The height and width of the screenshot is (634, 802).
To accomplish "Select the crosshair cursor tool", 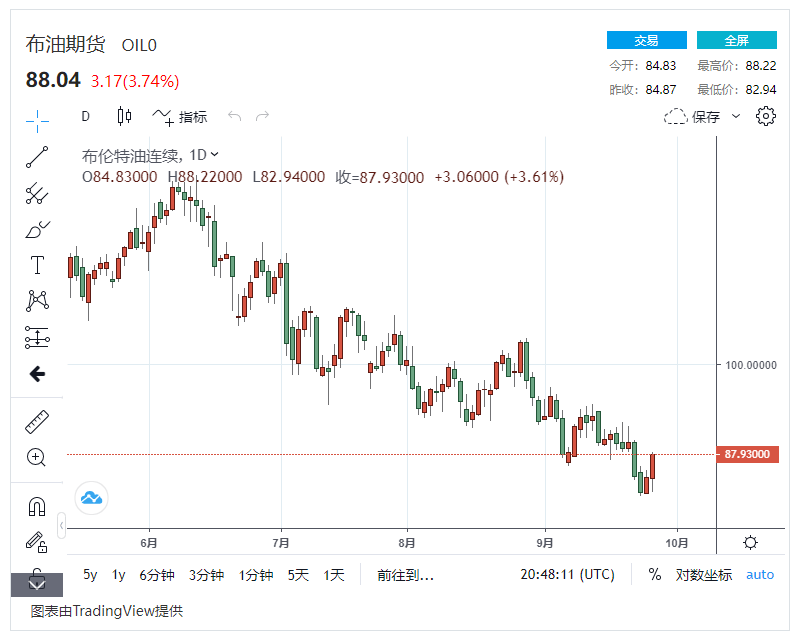I will (x=37, y=120).
